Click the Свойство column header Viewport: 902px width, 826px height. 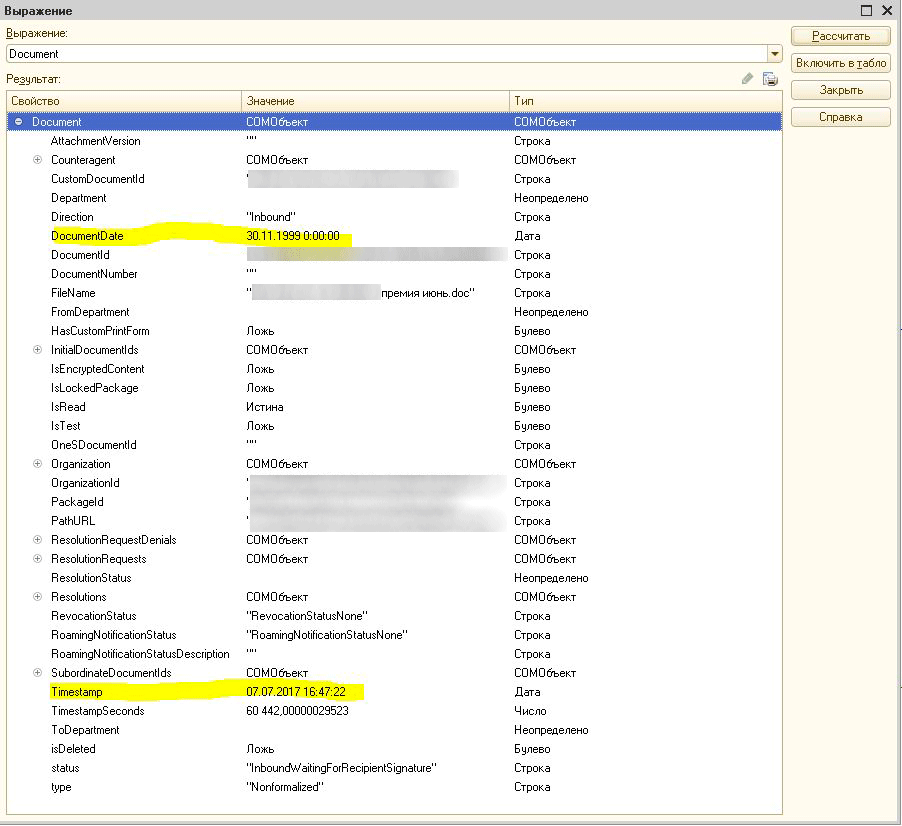(x=120, y=101)
